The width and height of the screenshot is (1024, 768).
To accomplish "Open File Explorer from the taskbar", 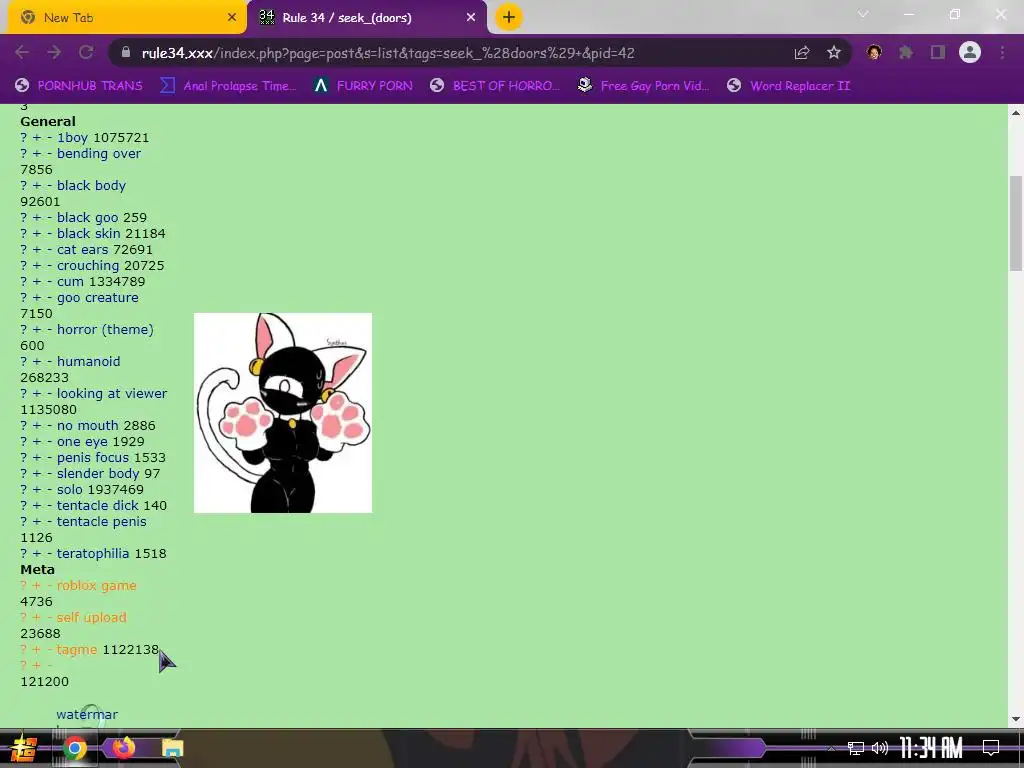I will pos(172,748).
